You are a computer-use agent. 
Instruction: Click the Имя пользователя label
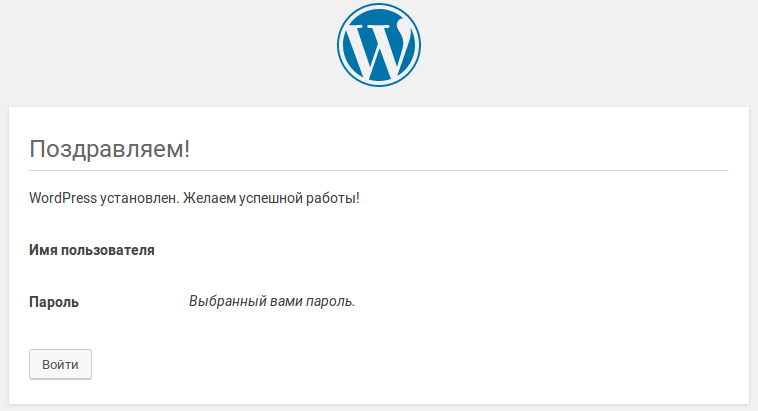pos(92,250)
